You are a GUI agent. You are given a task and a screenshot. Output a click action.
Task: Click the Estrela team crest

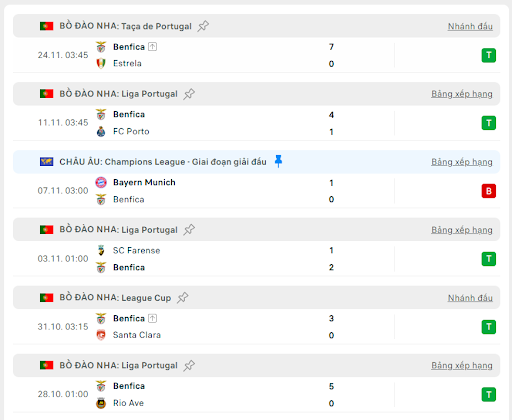(x=101, y=63)
